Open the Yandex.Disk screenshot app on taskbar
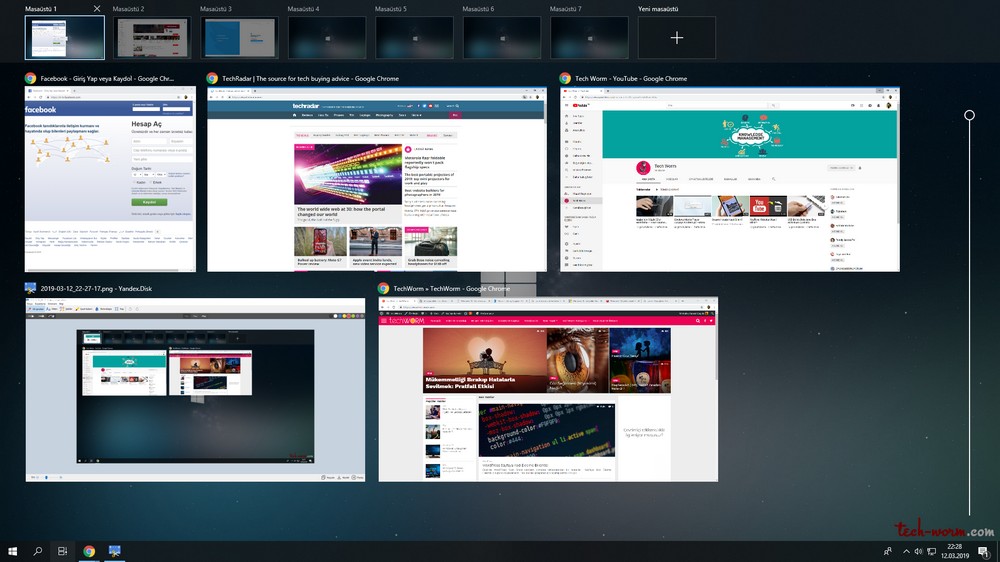 coord(115,551)
